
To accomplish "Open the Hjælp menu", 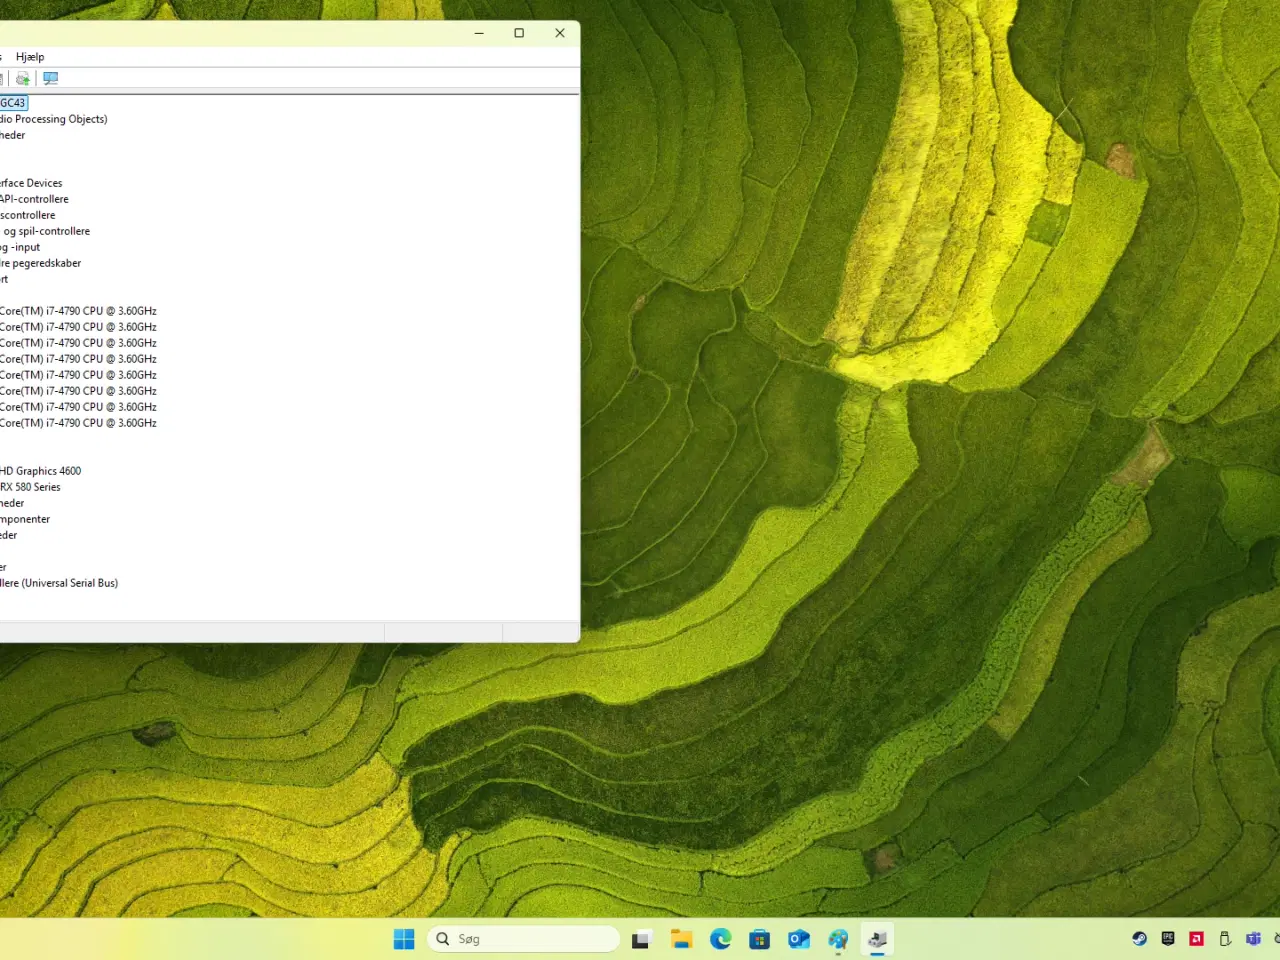I will tap(30, 57).
